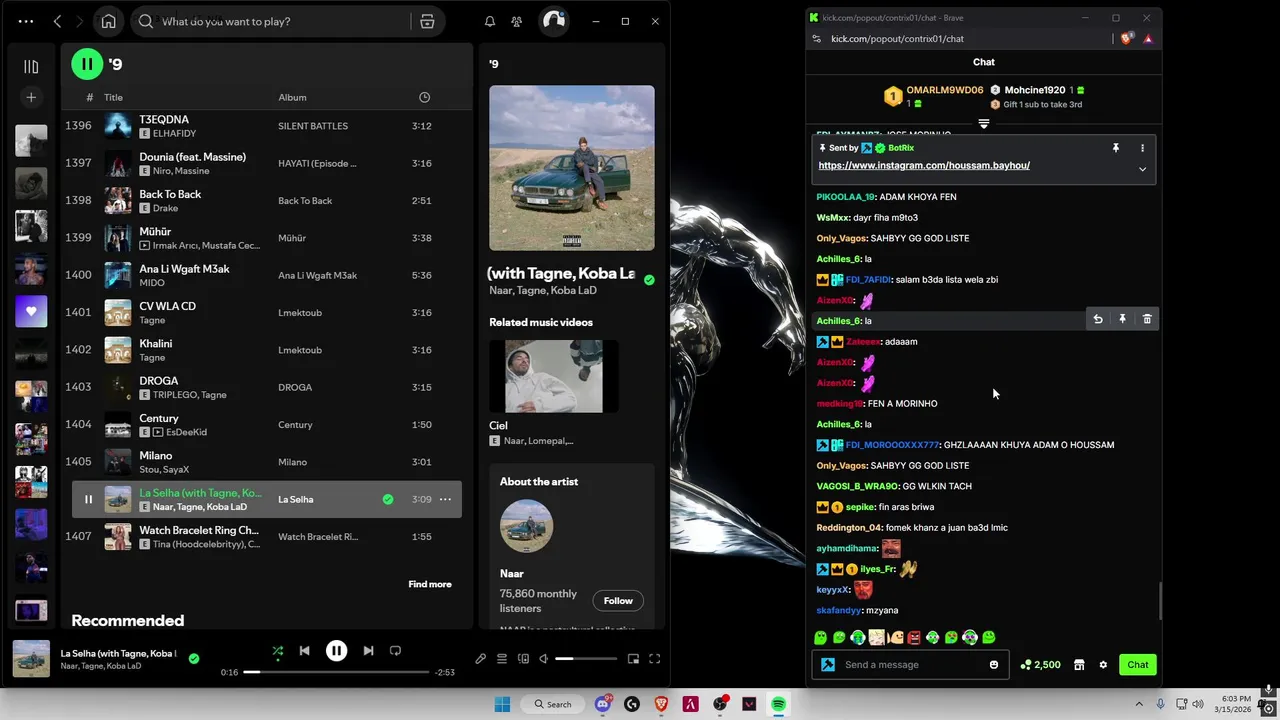Image resolution: width=1280 pixels, height=720 pixels.
Task: Open the Instagram link in pinned chat message
Action: [924, 165]
